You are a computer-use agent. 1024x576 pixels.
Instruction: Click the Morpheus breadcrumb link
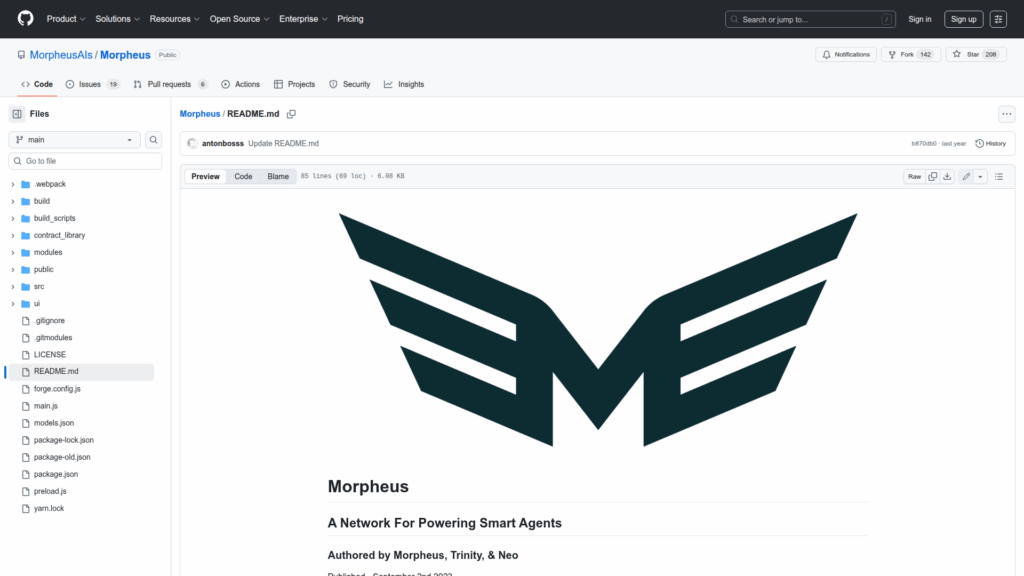coord(200,114)
